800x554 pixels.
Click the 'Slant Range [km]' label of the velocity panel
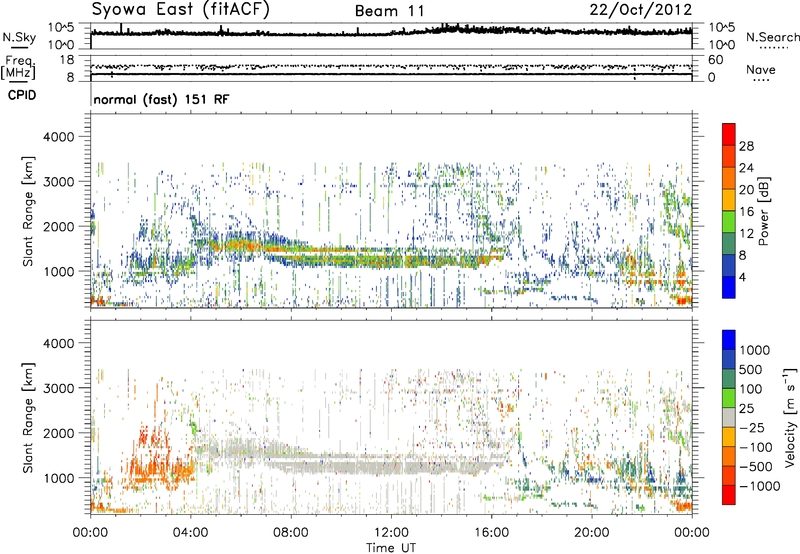pos(28,418)
